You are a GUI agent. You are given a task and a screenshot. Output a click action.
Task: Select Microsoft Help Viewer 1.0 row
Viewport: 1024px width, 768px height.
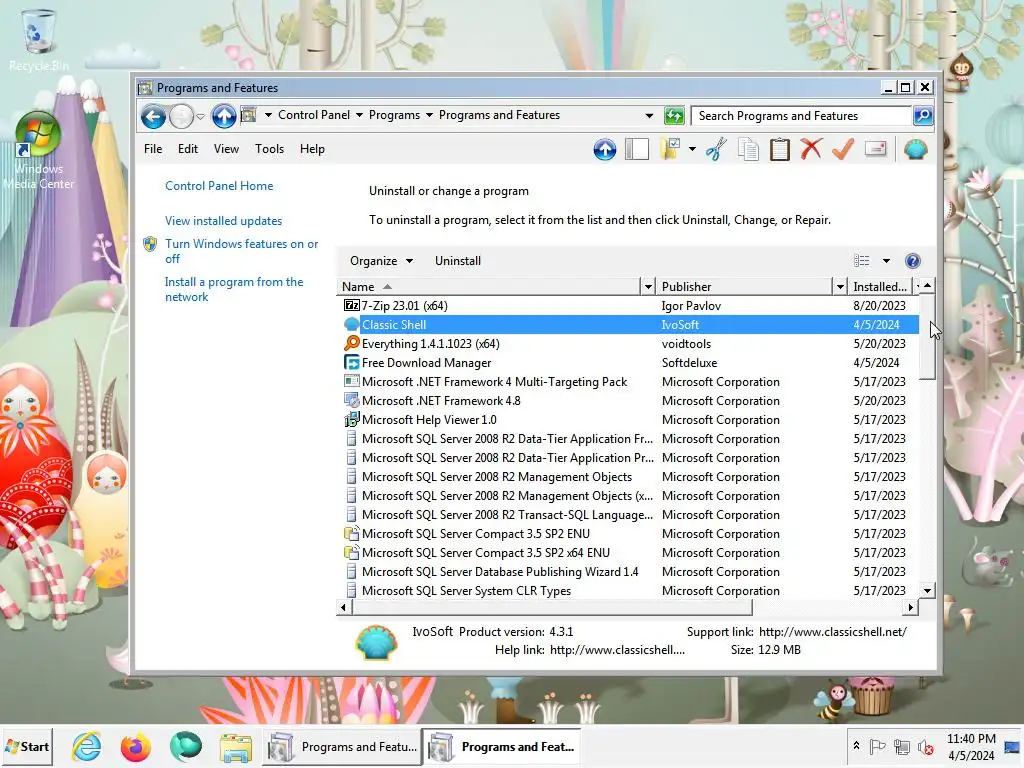click(x=630, y=420)
